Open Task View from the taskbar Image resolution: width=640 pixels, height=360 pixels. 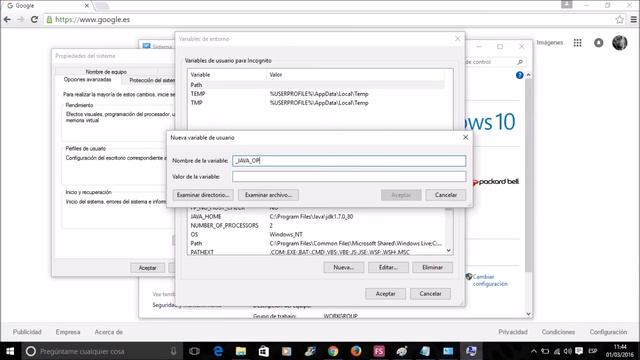[x=195, y=351]
